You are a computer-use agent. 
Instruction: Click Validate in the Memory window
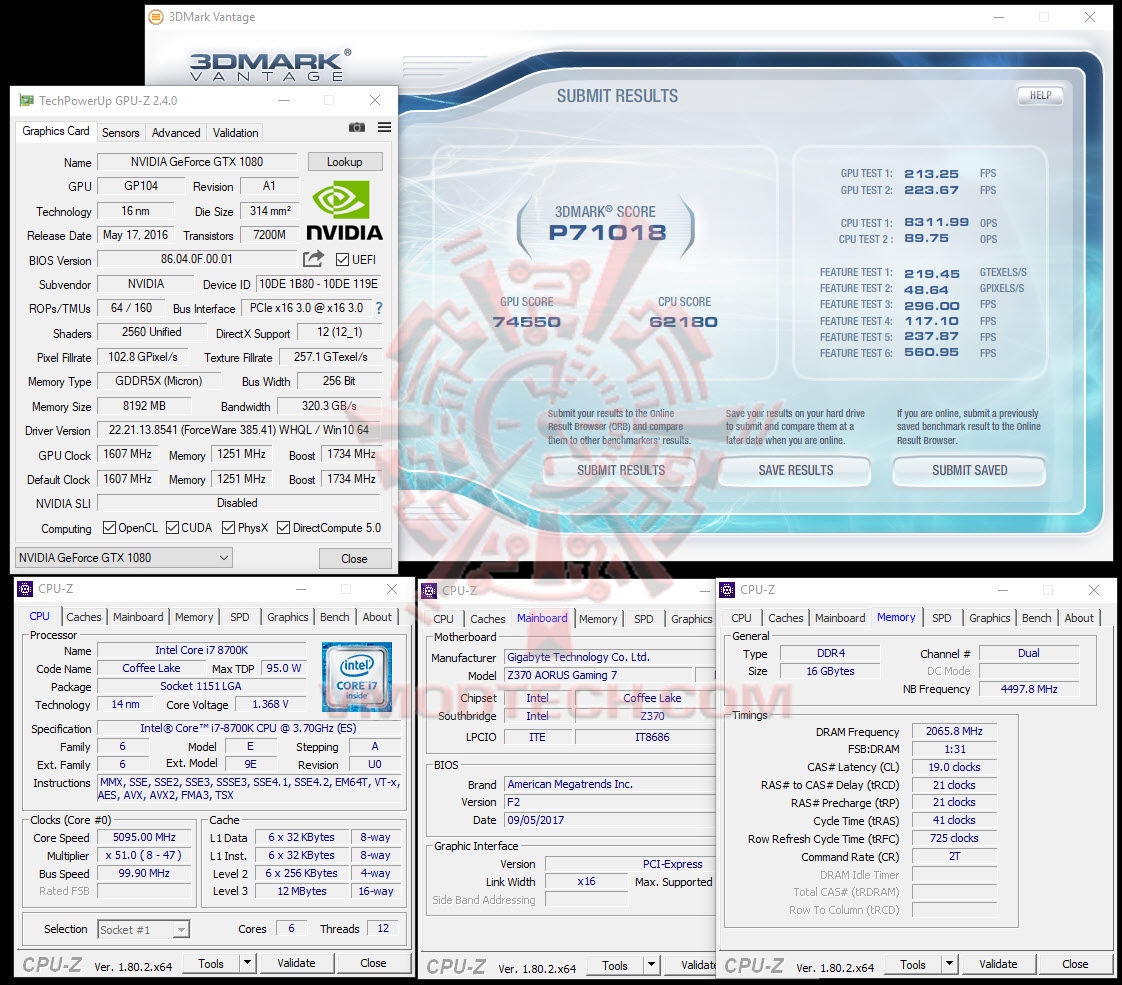point(998,964)
